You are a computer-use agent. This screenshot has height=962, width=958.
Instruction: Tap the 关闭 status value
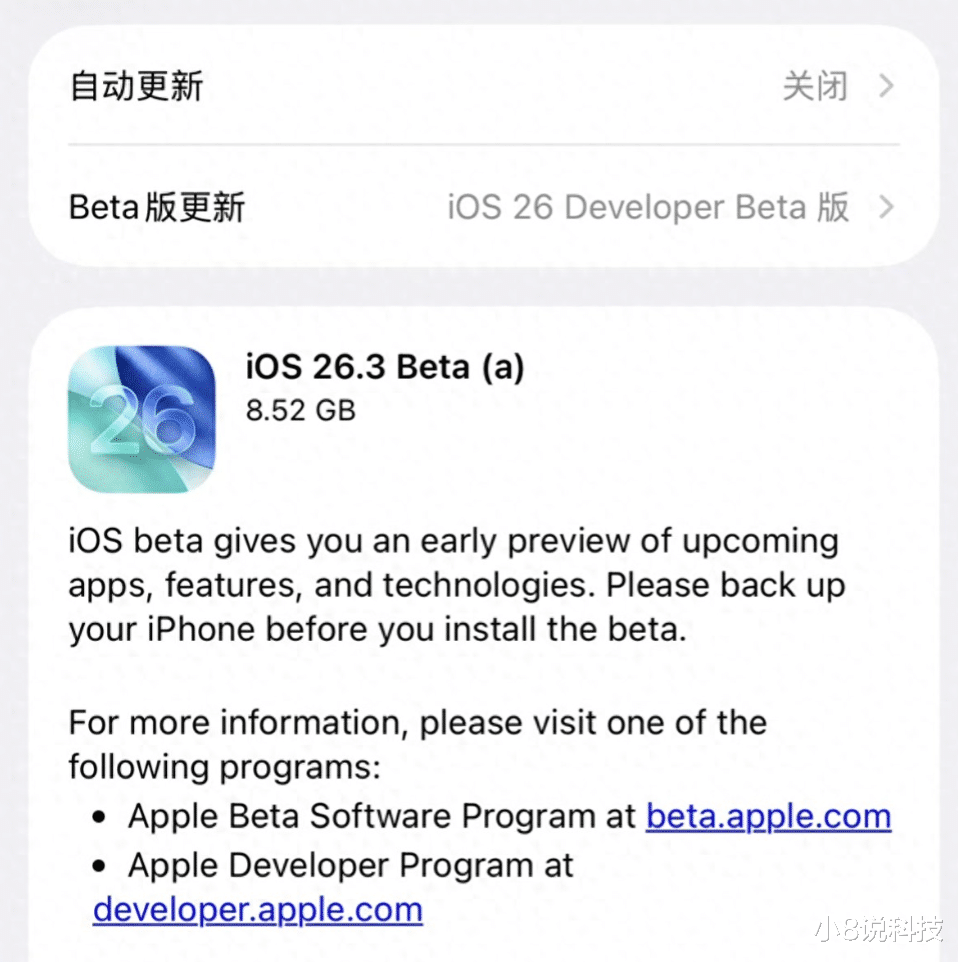tap(815, 86)
